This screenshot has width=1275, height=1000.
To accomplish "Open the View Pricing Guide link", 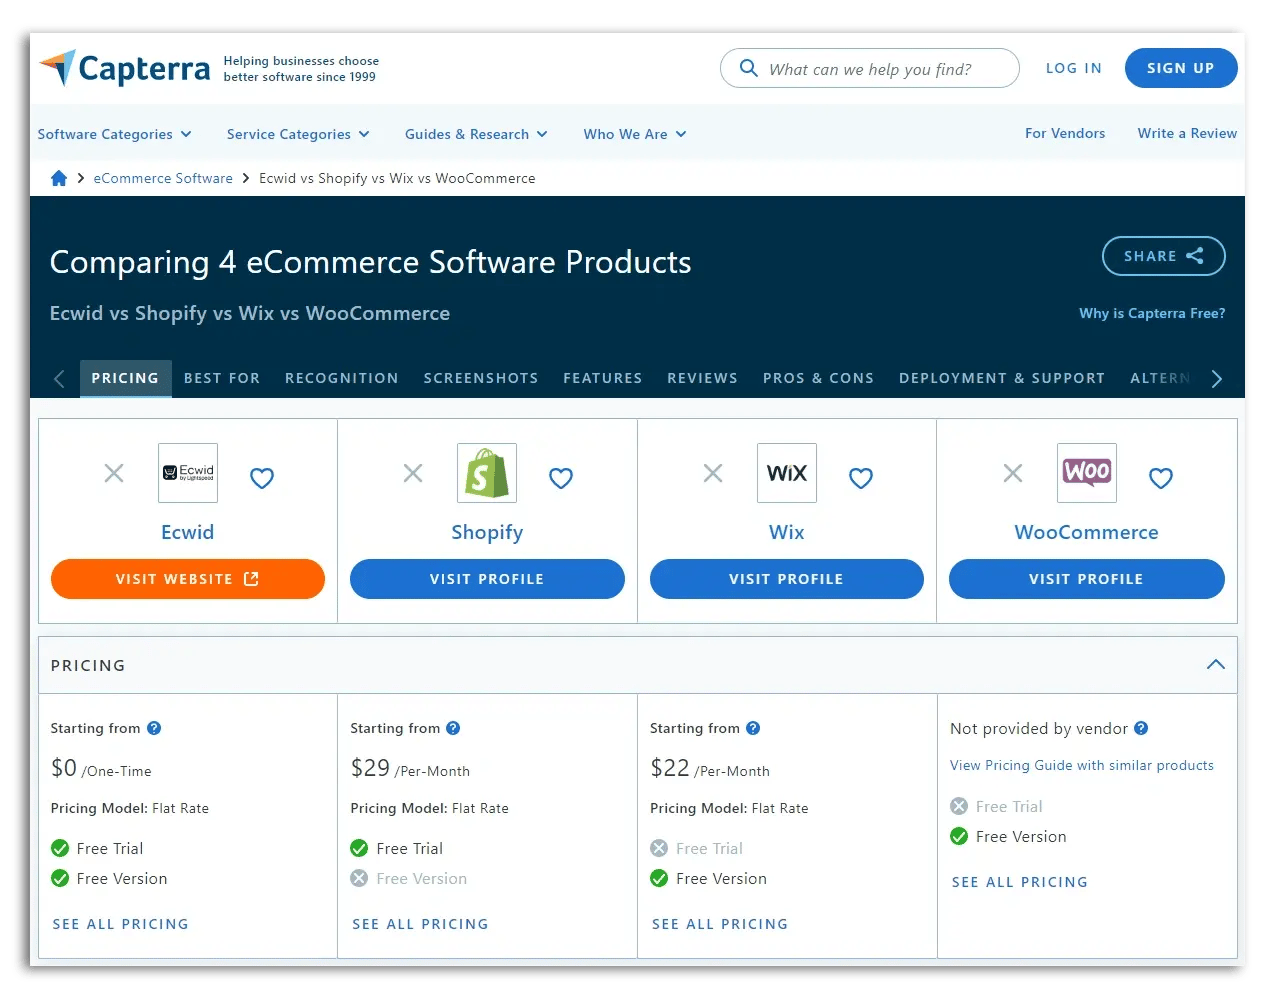I will [x=1082, y=765].
